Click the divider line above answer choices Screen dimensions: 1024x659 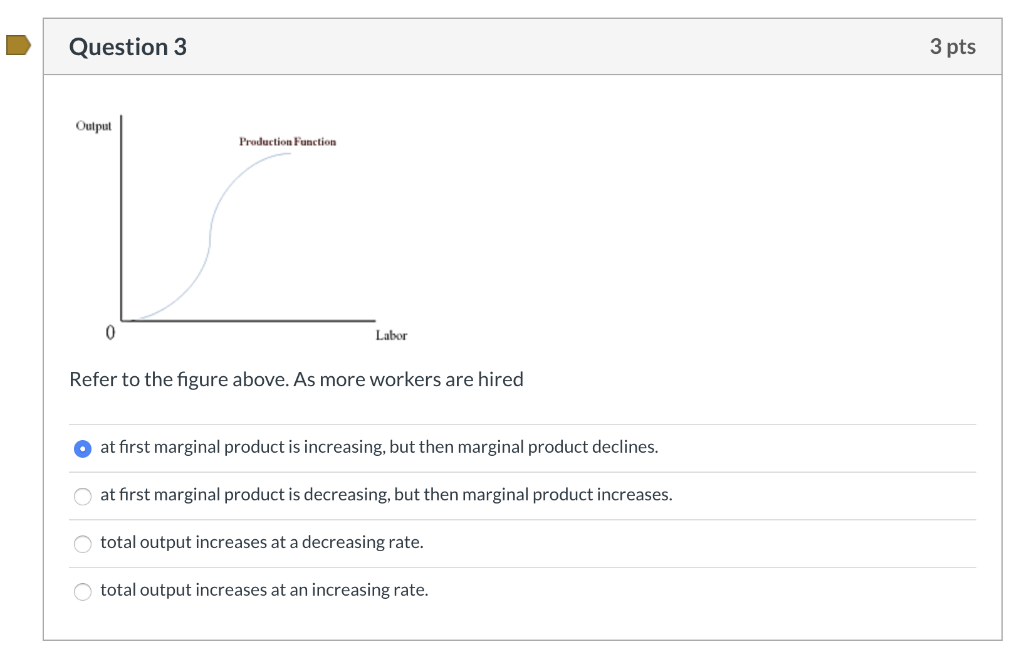522,423
